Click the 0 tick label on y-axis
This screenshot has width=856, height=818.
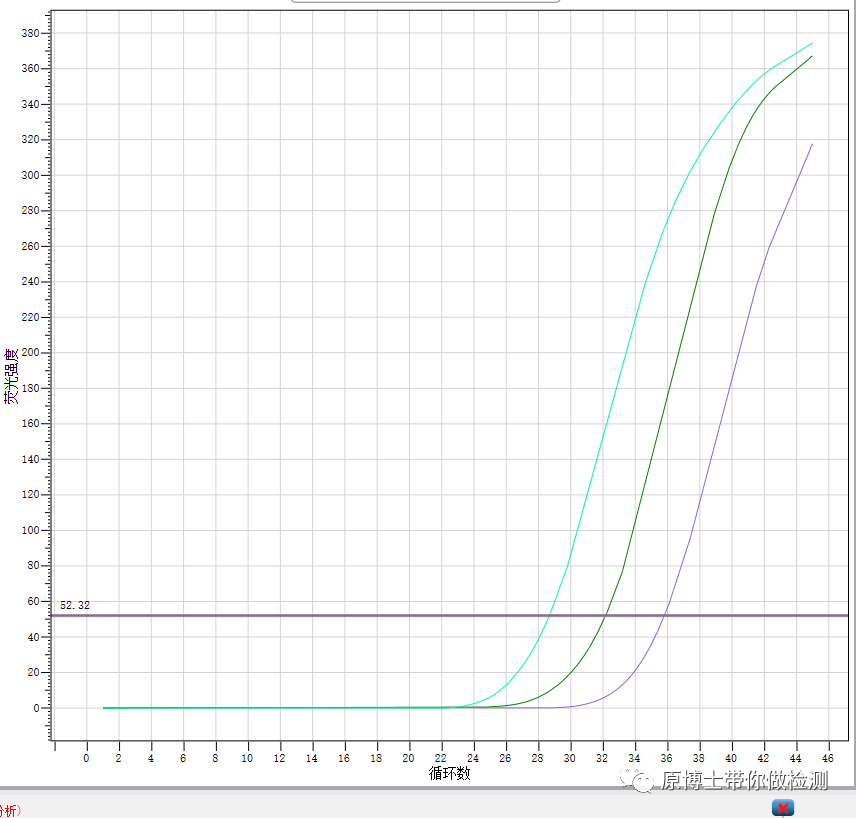[x=35, y=708]
